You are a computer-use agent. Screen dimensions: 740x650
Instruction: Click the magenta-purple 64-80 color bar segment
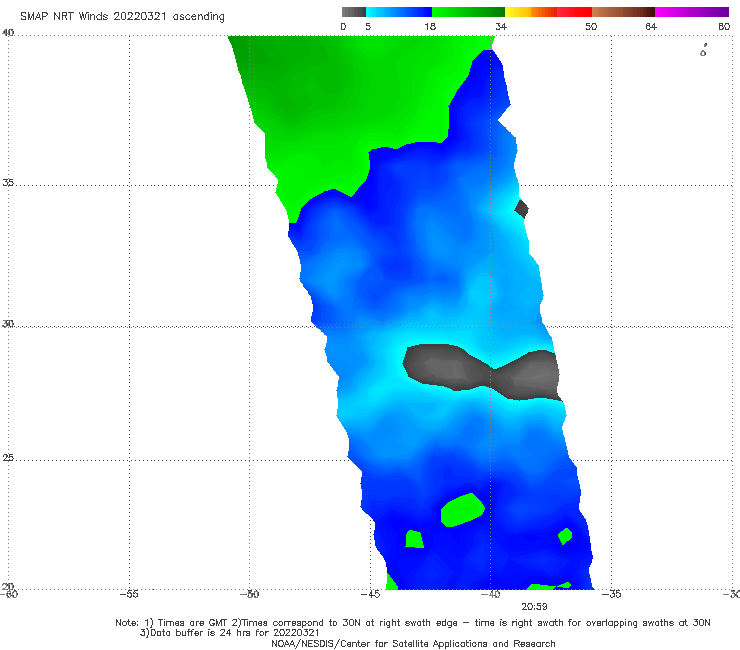(692, 12)
